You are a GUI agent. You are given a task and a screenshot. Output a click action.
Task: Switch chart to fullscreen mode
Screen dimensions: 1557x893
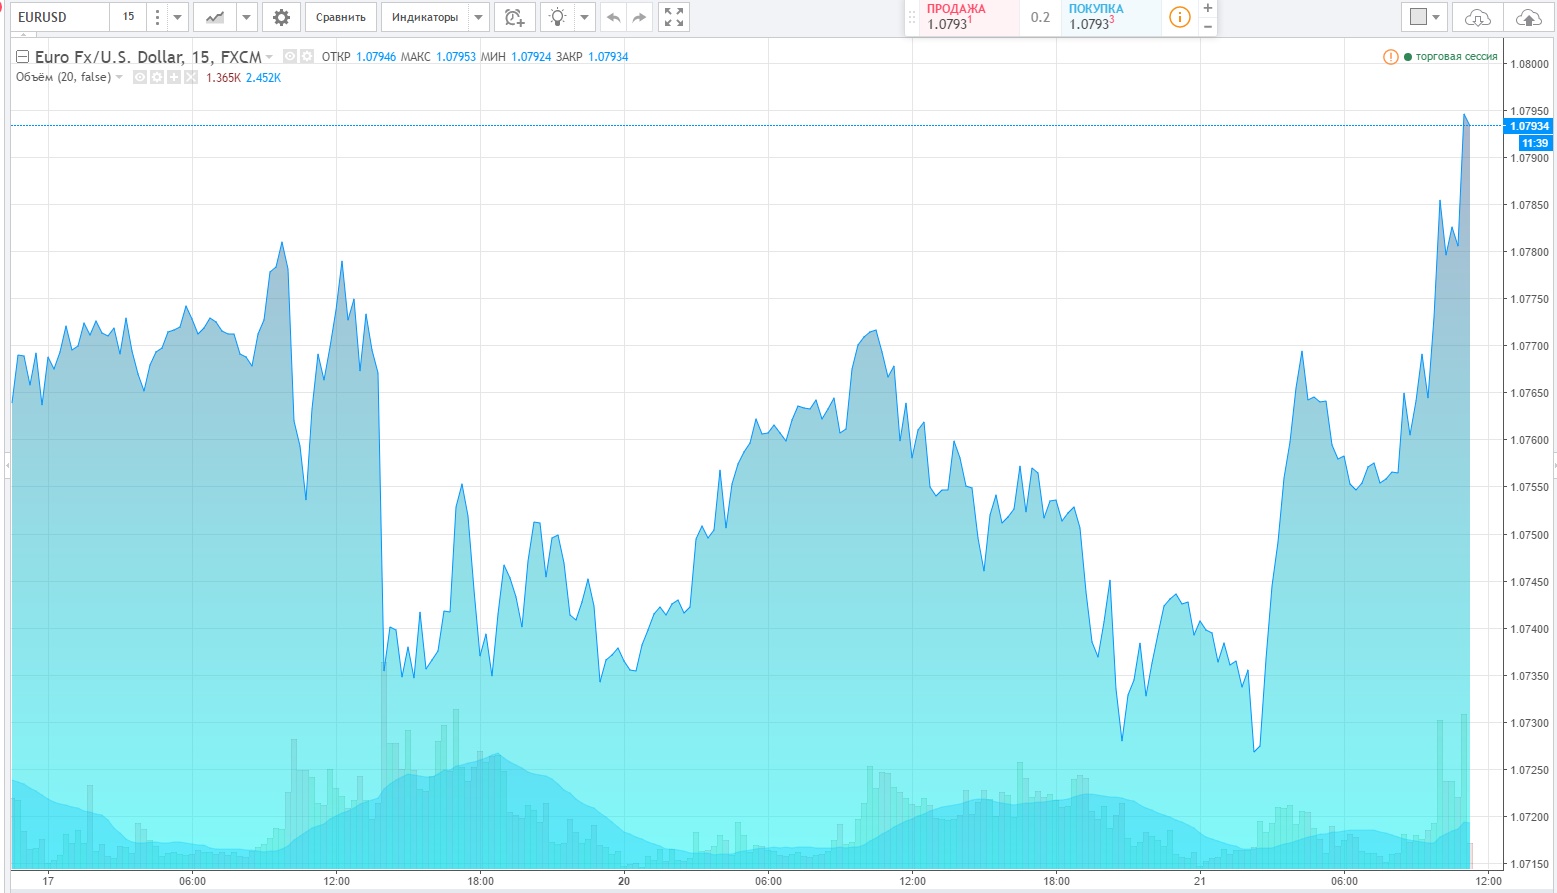pyautogui.click(x=674, y=17)
